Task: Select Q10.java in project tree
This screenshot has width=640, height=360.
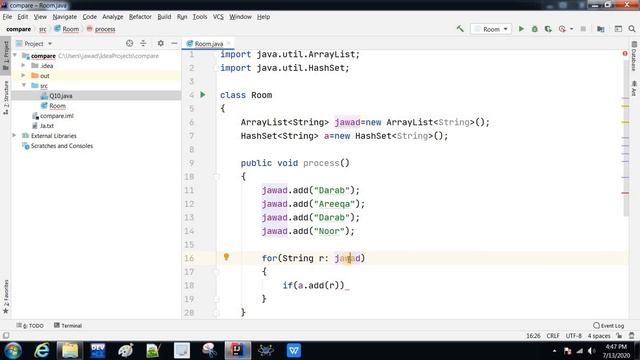Action: 60,96
